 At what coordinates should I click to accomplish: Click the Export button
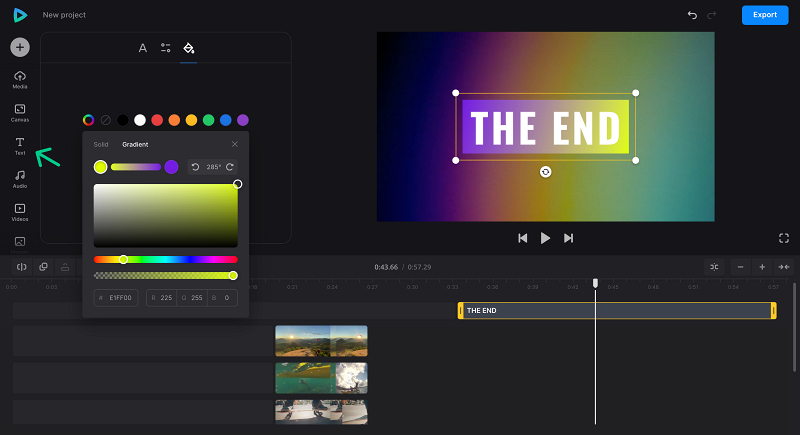765,15
